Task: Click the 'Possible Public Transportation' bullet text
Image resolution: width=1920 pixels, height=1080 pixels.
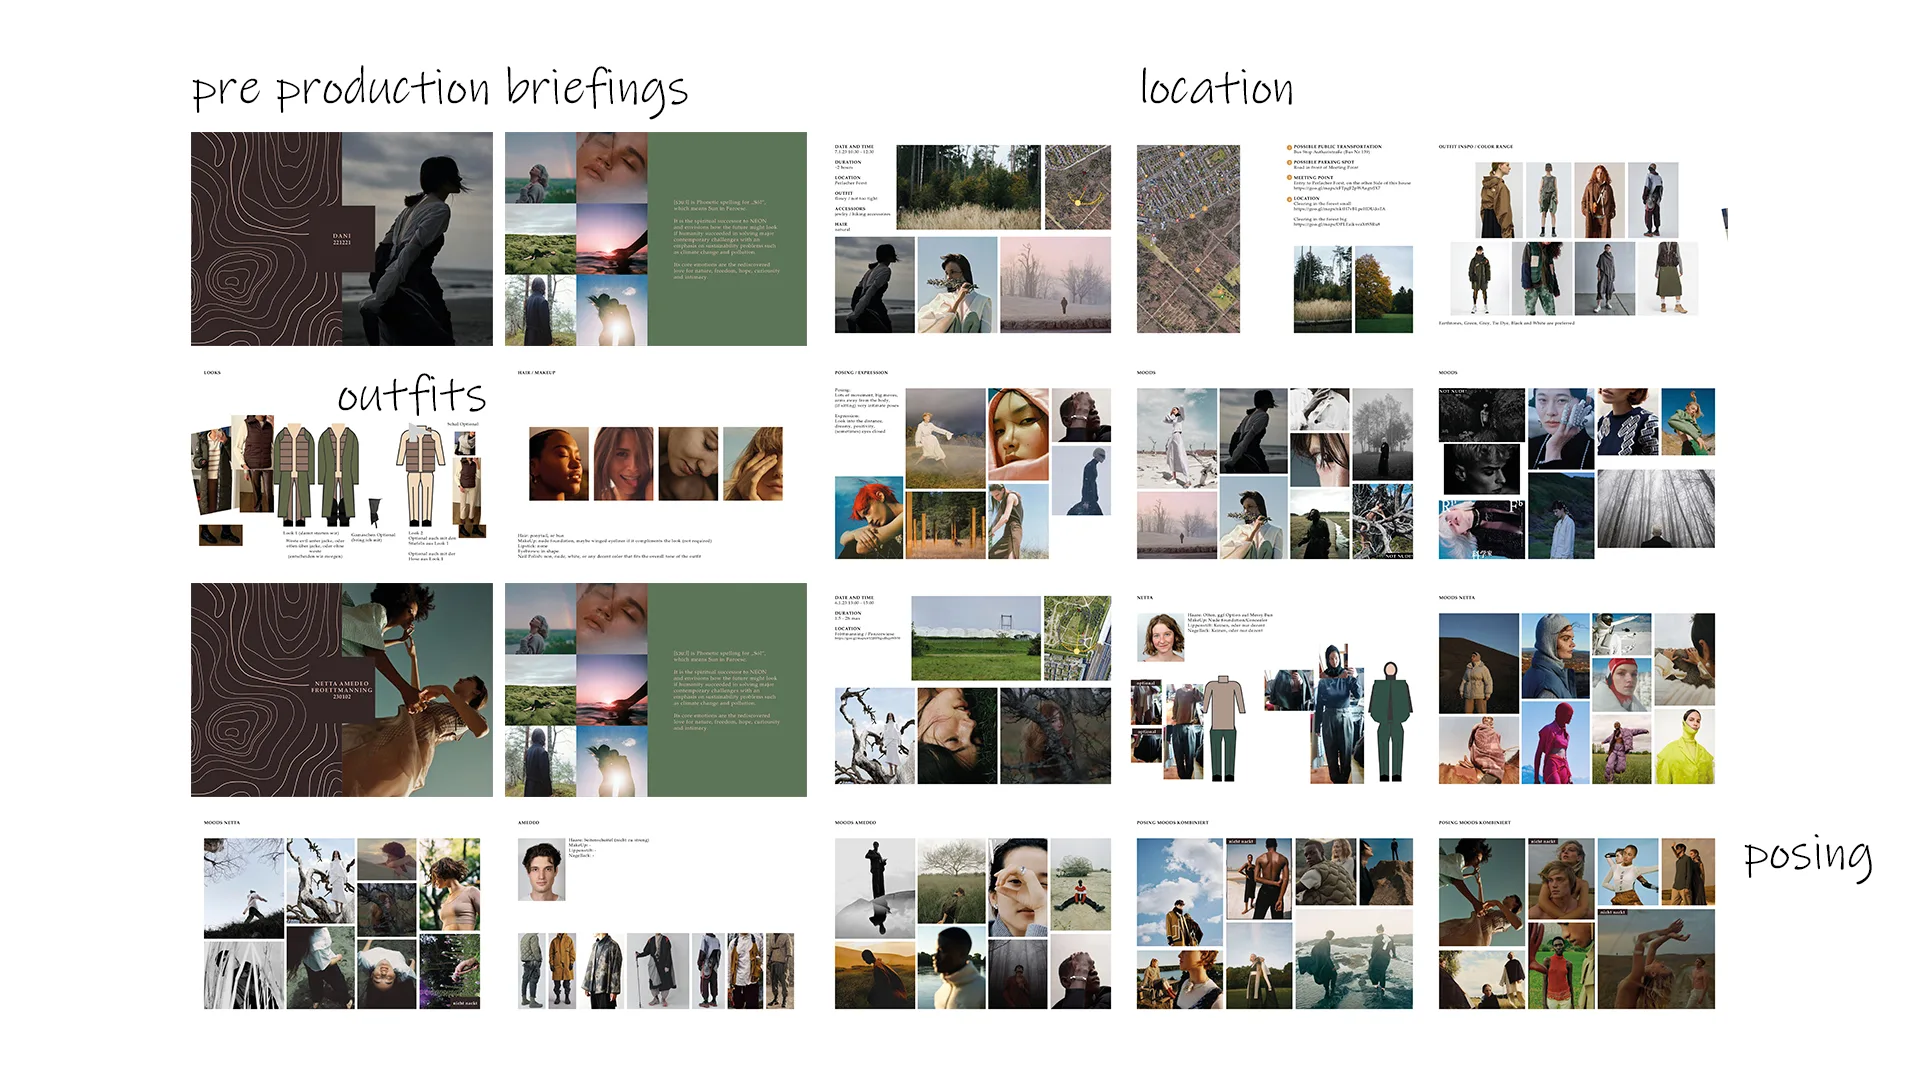Action: click(1337, 147)
